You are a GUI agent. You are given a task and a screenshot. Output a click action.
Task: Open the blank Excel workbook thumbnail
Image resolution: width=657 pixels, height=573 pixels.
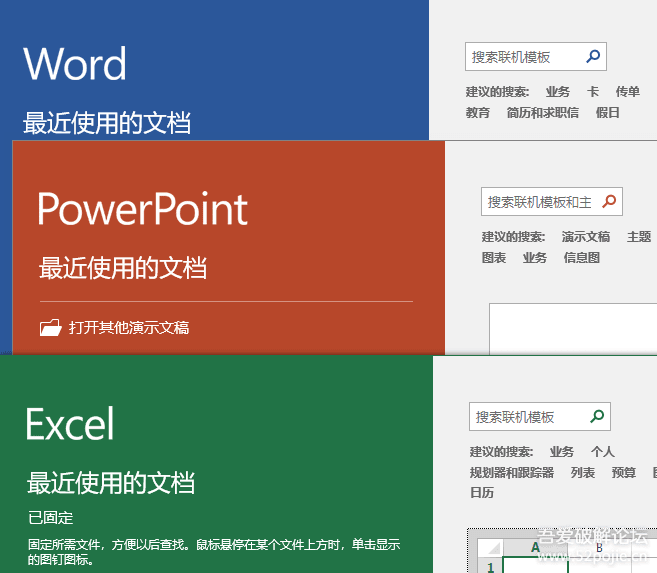coord(562,551)
